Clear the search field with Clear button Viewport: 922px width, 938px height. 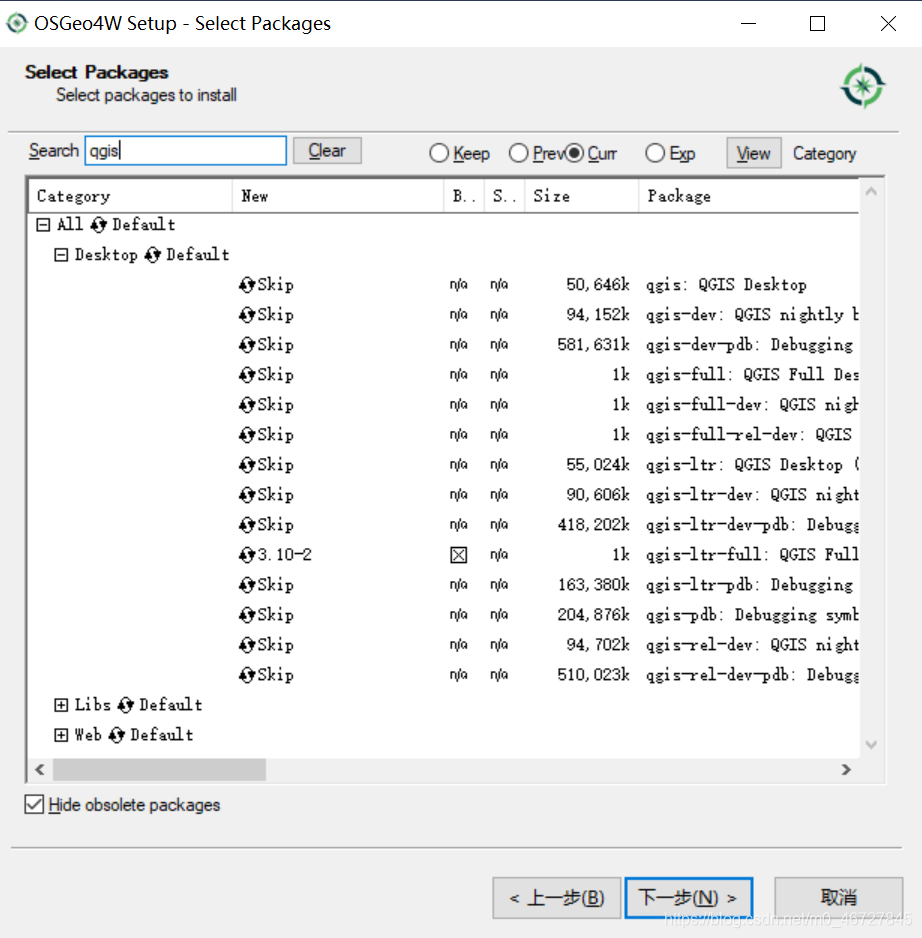point(327,151)
